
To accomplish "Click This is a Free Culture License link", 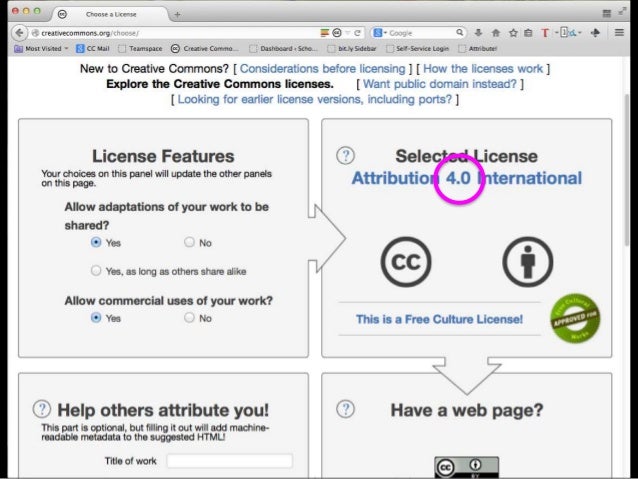I will tap(439, 319).
